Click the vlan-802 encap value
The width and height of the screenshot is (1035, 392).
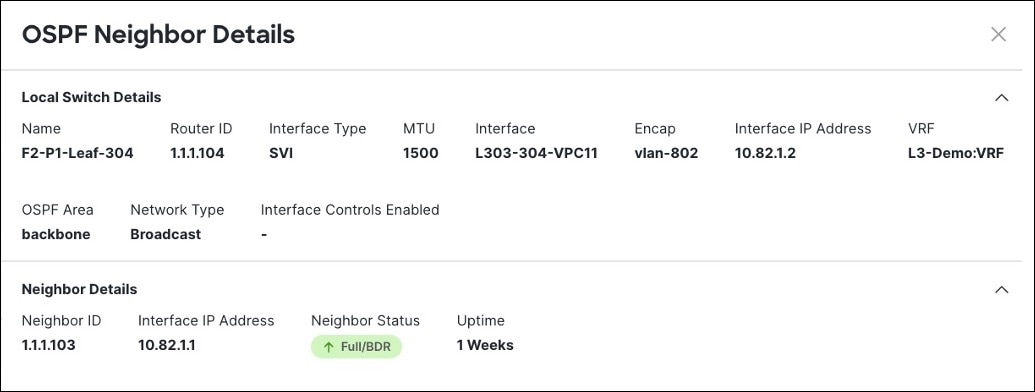[x=666, y=154]
